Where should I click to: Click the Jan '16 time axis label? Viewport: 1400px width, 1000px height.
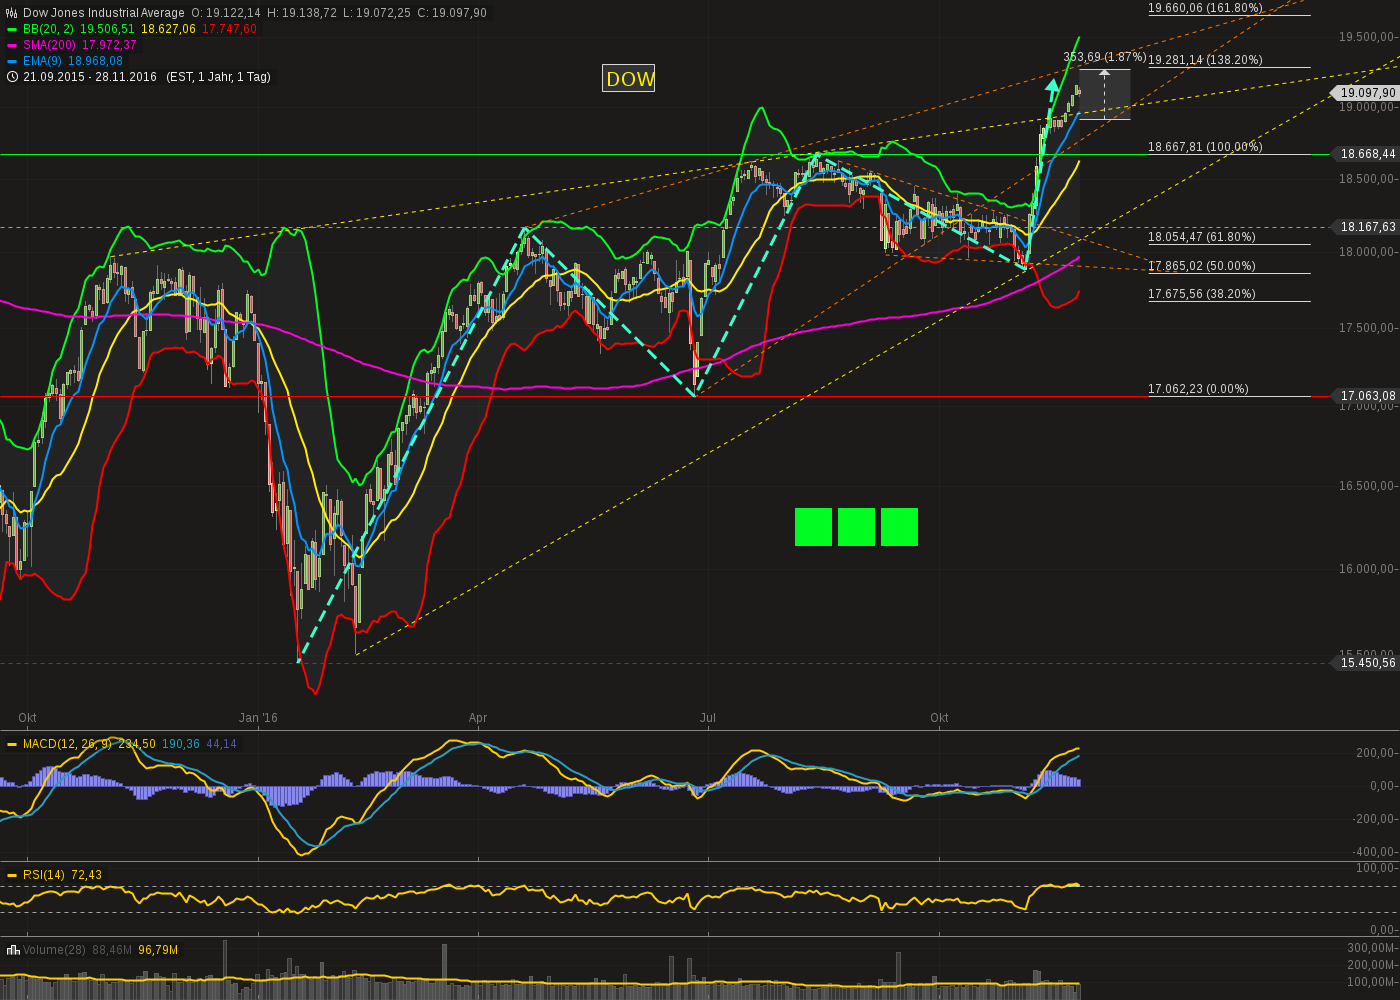point(258,718)
